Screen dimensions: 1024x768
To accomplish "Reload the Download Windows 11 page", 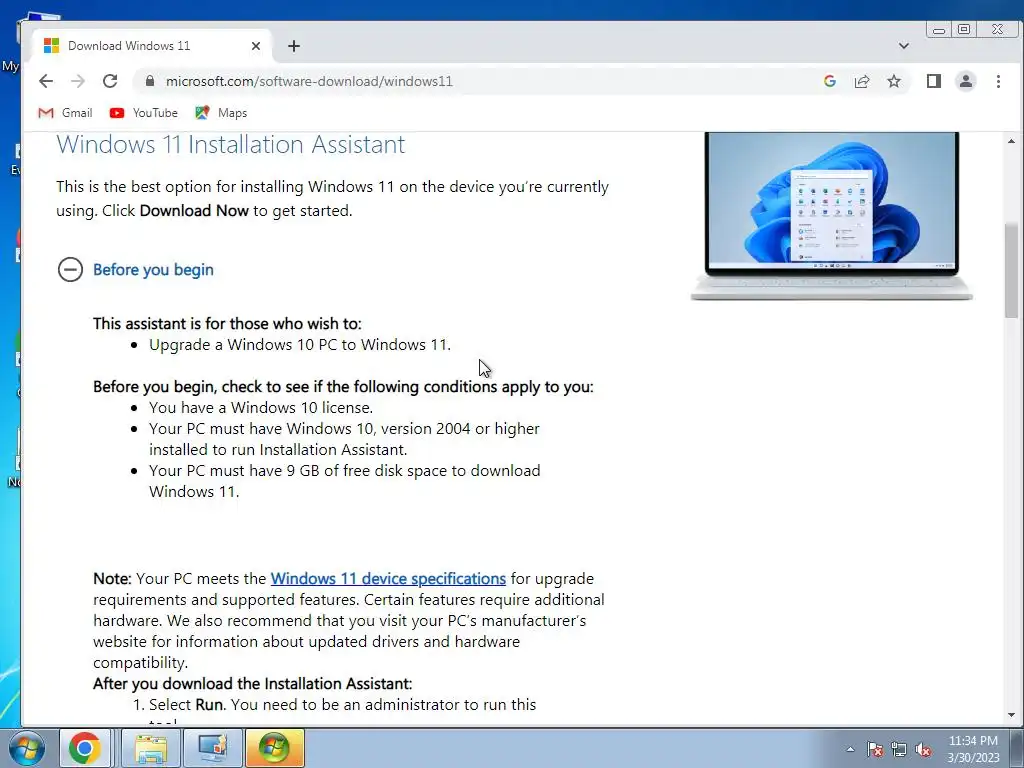I will pos(110,81).
